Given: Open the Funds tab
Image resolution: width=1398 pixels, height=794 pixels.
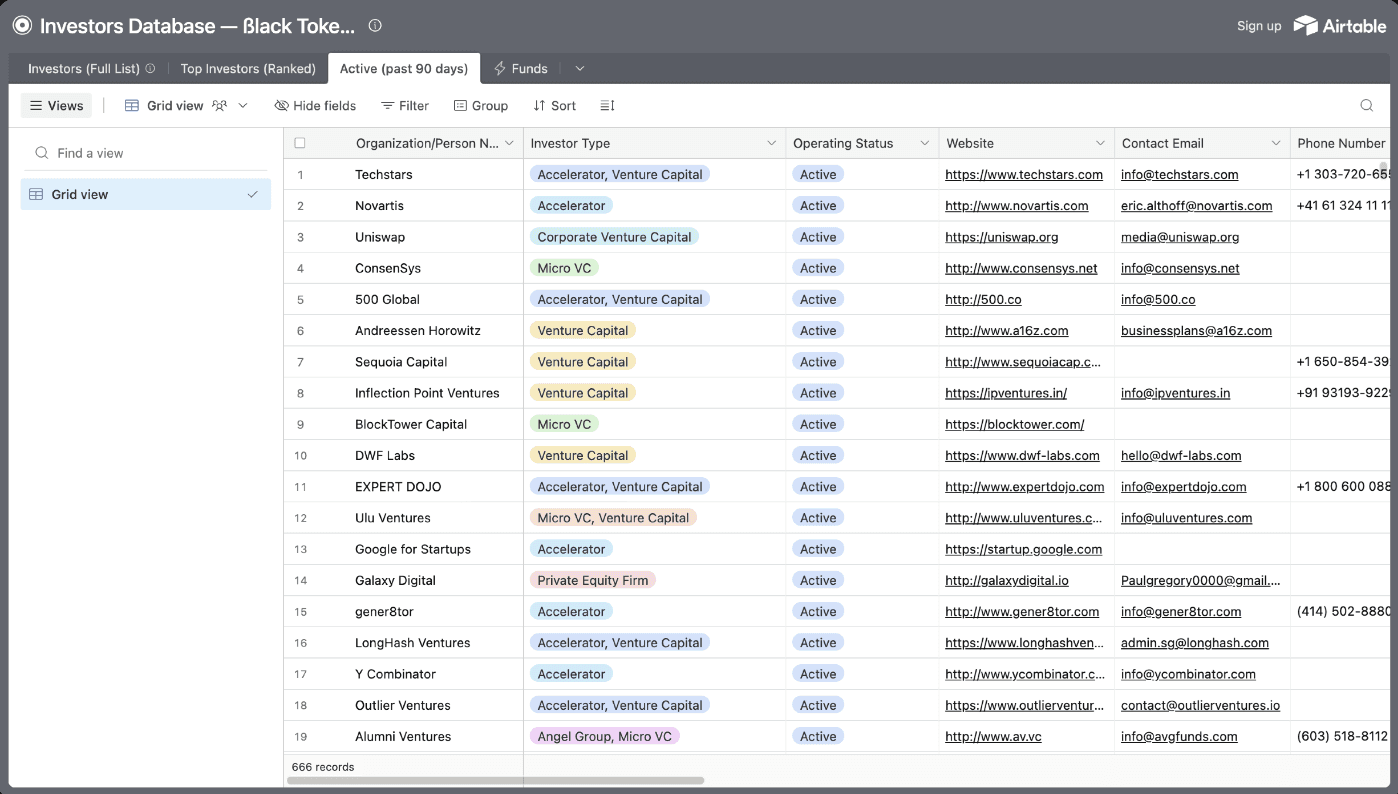Looking at the screenshot, I should point(520,69).
